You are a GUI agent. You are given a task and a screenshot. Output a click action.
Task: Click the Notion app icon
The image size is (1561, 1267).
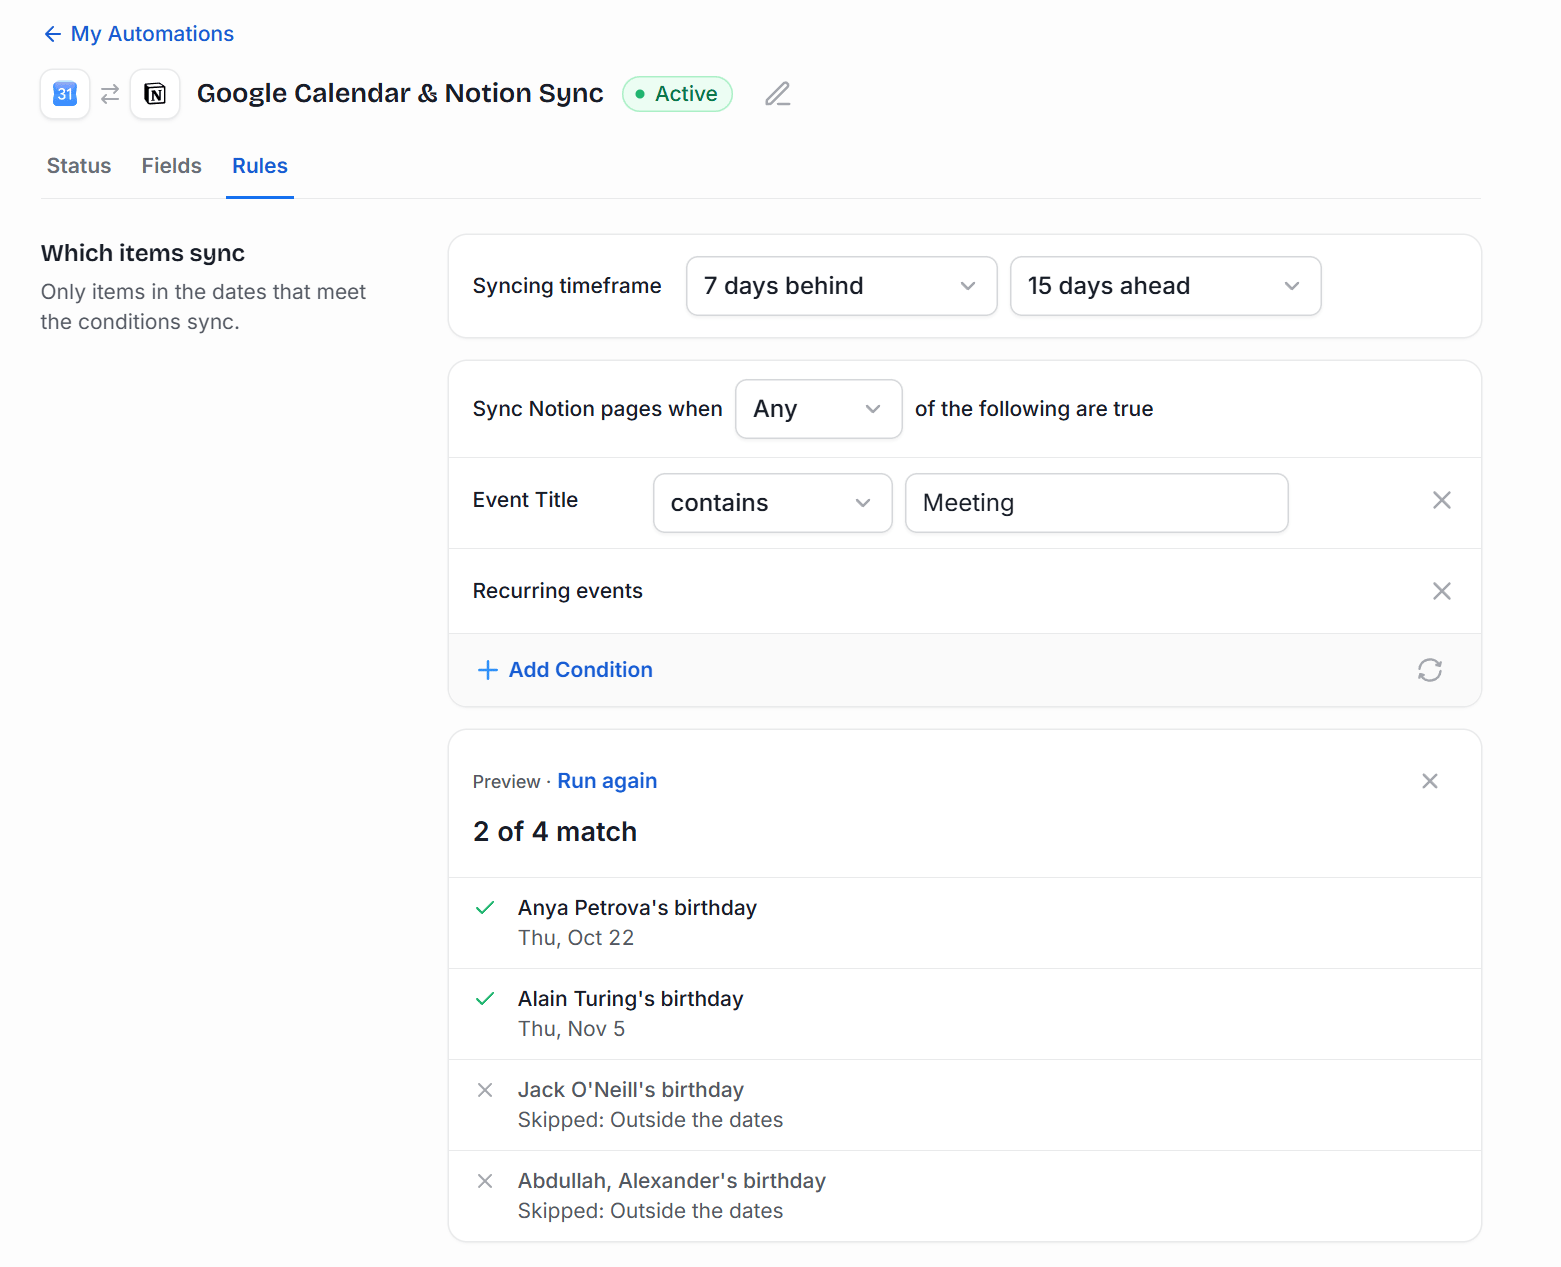click(x=155, y=94)
